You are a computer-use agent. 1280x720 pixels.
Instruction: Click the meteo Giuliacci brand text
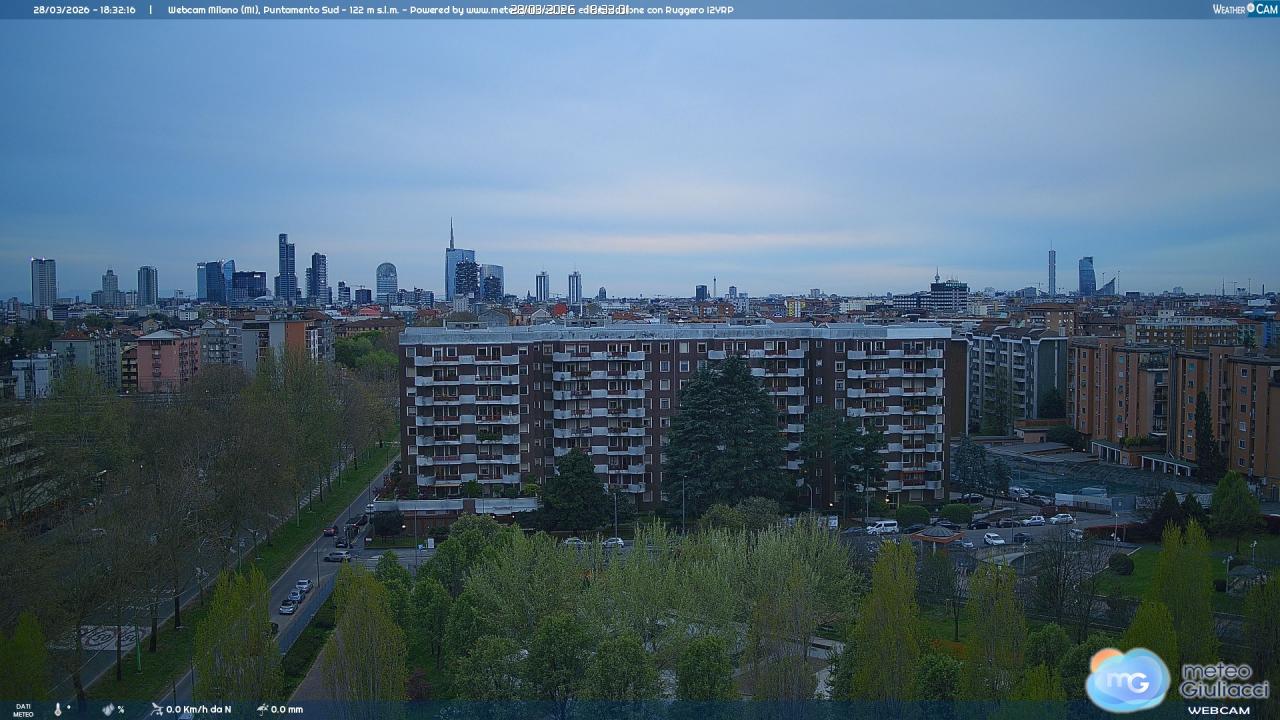coord(1224,680)
